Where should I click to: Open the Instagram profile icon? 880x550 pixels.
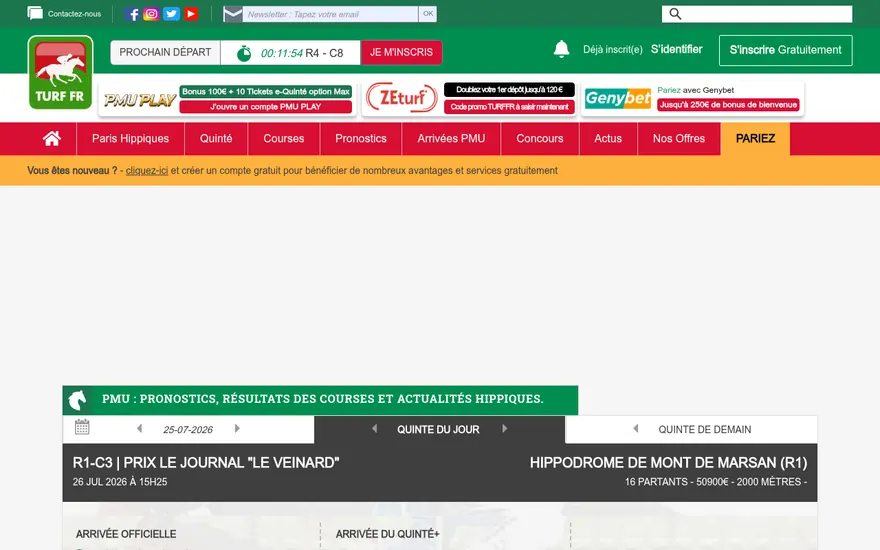tap(151, 14)
